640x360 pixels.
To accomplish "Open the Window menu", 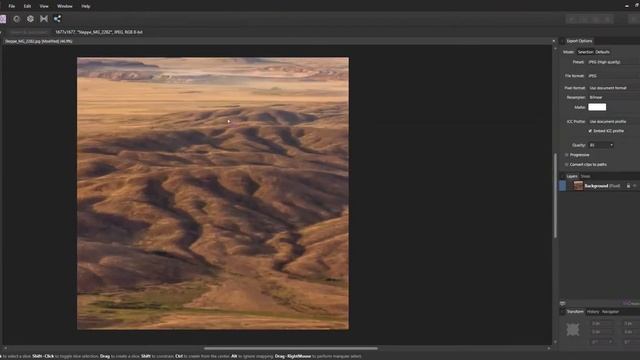I will pyautogui.click(x=64, y=6).
